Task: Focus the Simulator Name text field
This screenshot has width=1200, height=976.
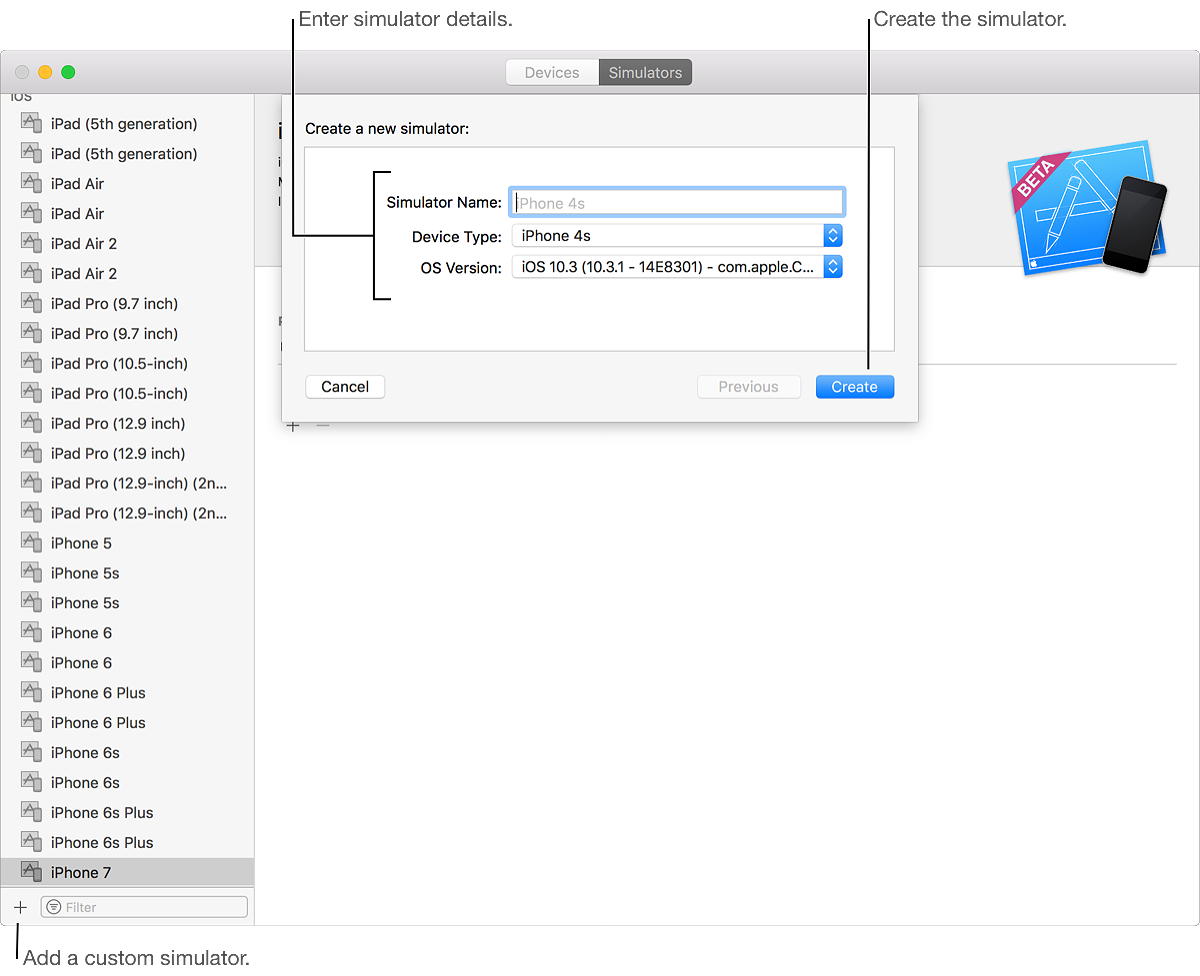Action: [677, 203]
